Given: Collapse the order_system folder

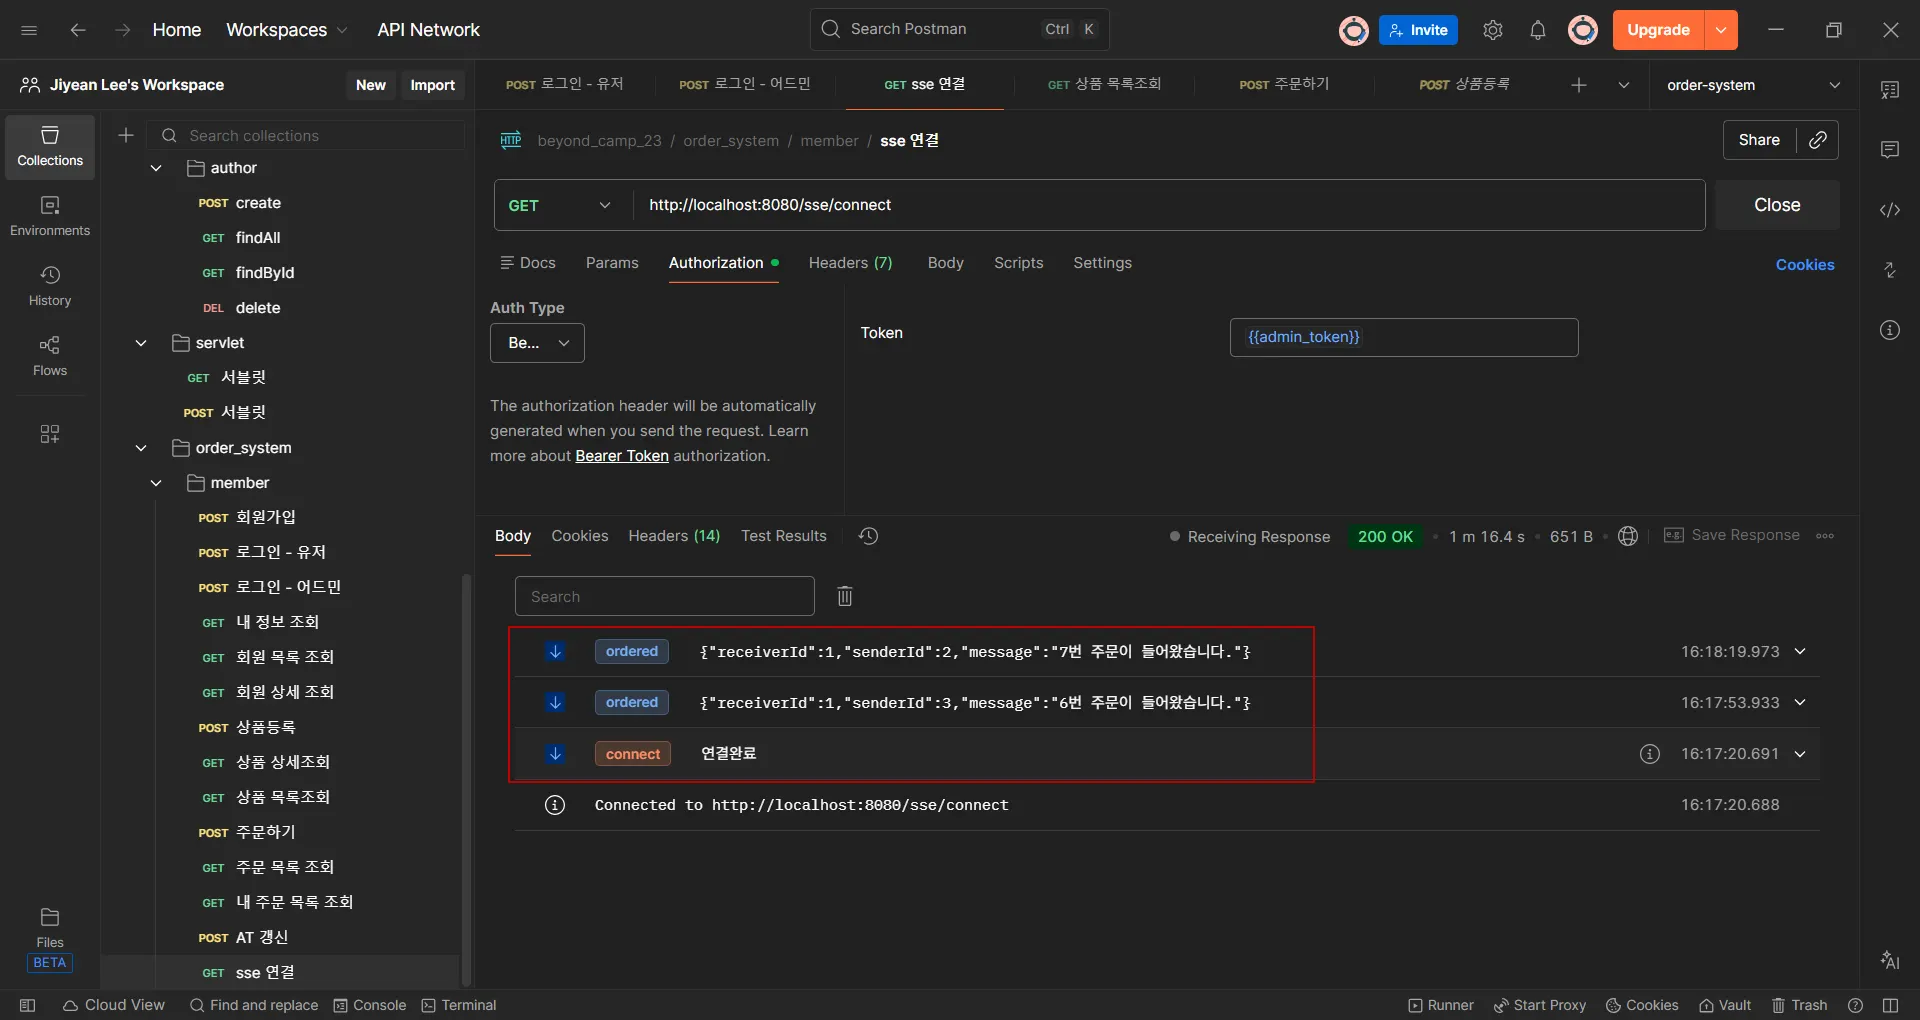Looking at the screenshot, I should point(141,448).
